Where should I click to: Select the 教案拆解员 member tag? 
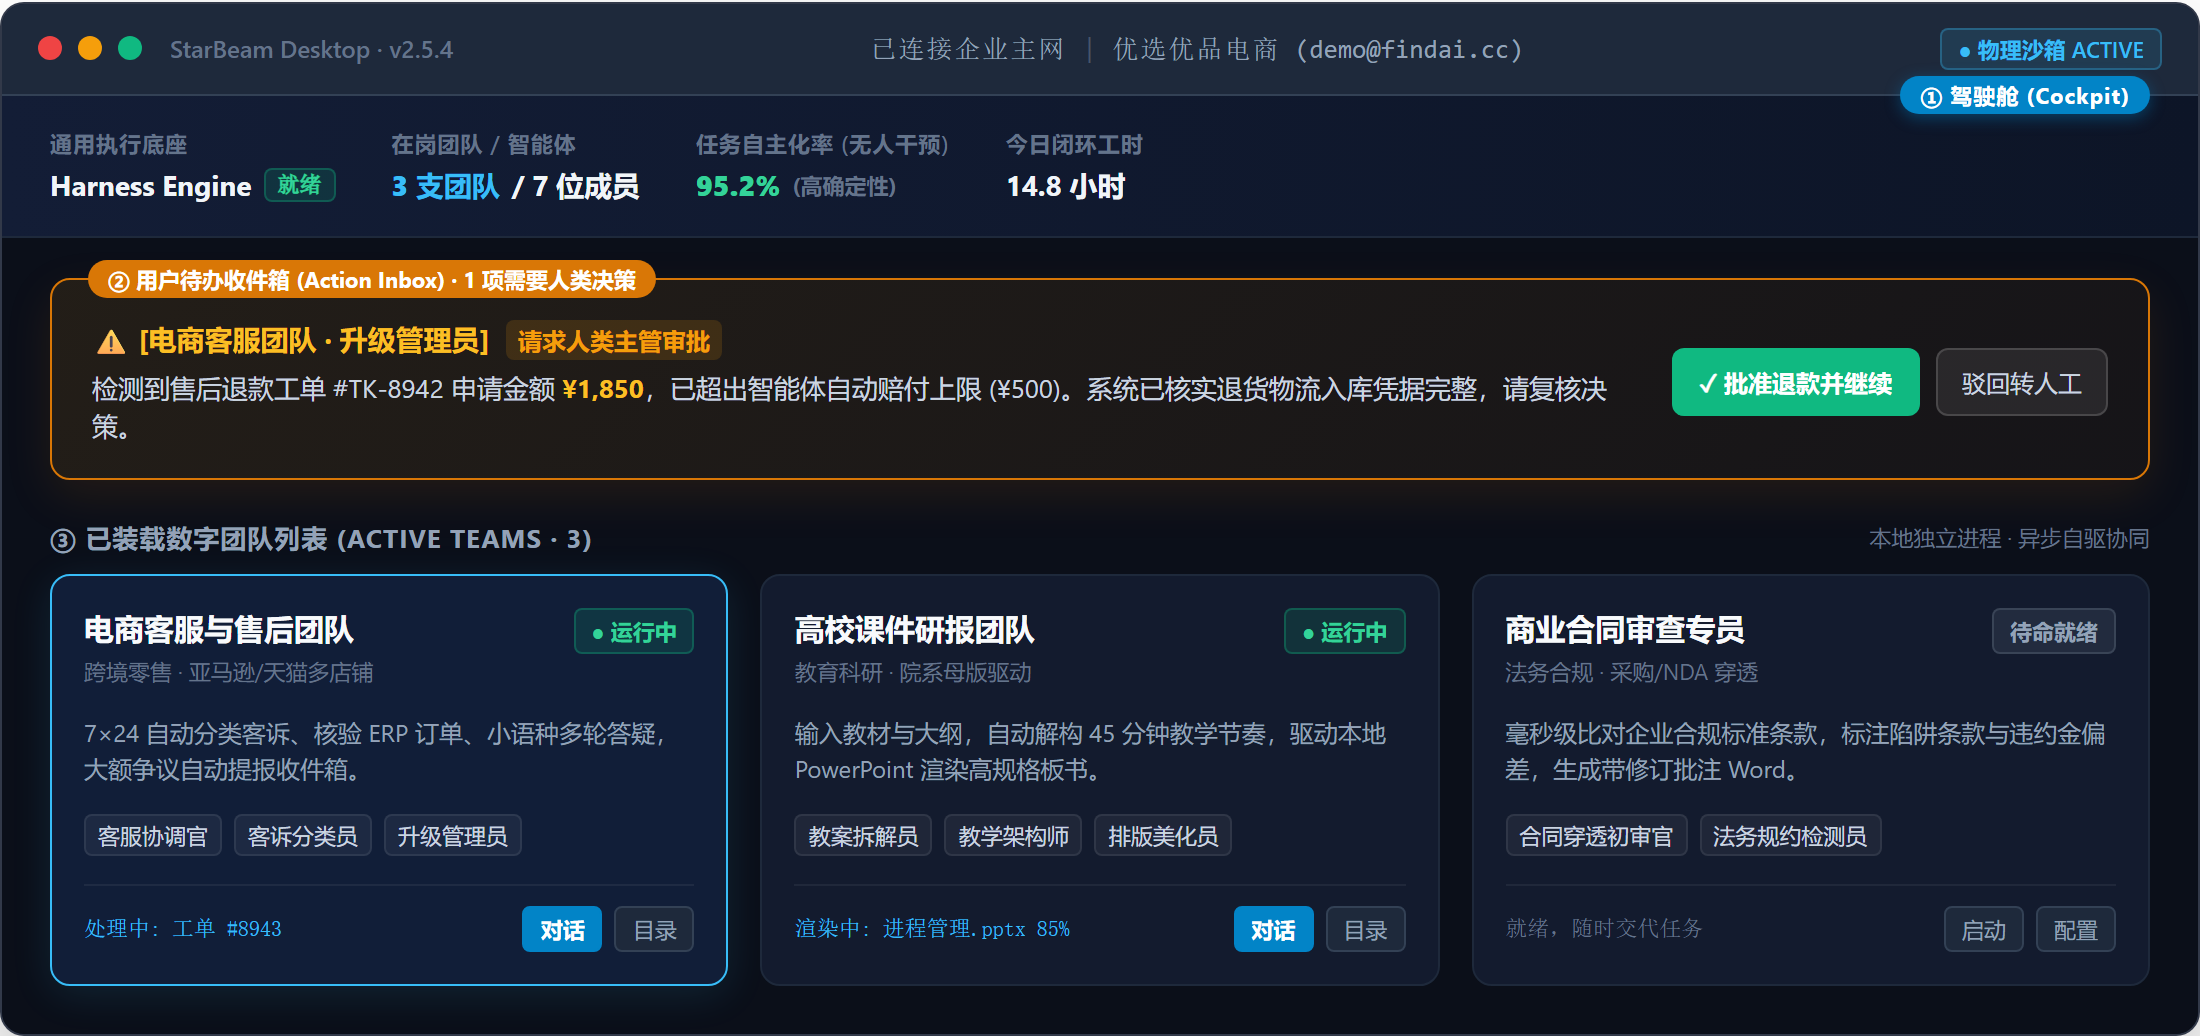(x=863, y=835)
